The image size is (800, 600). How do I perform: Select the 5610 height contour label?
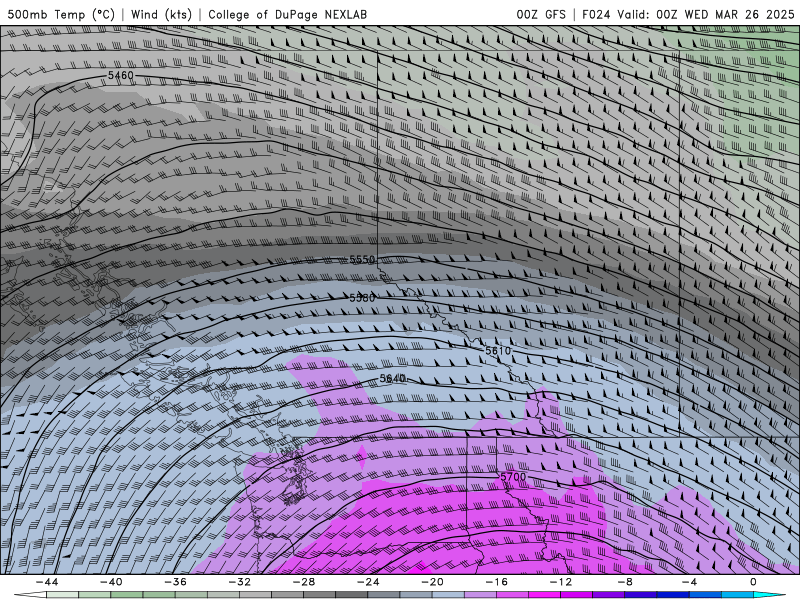coord(497,351)
